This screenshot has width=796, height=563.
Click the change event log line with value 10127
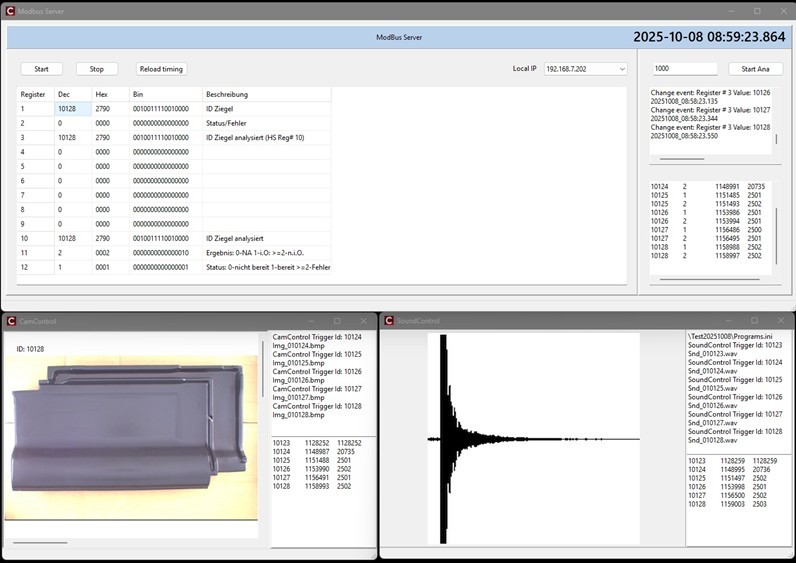coord(710,110)
